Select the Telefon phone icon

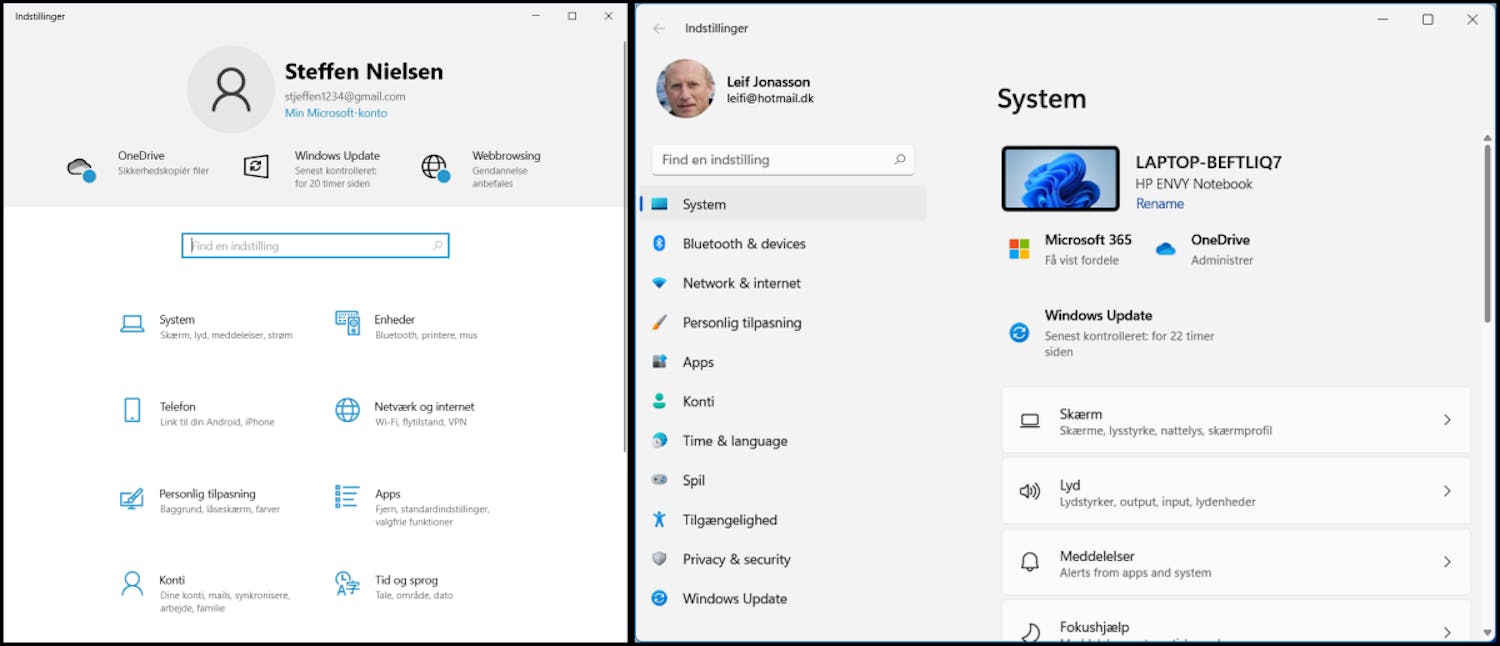[x=132, y=412]
